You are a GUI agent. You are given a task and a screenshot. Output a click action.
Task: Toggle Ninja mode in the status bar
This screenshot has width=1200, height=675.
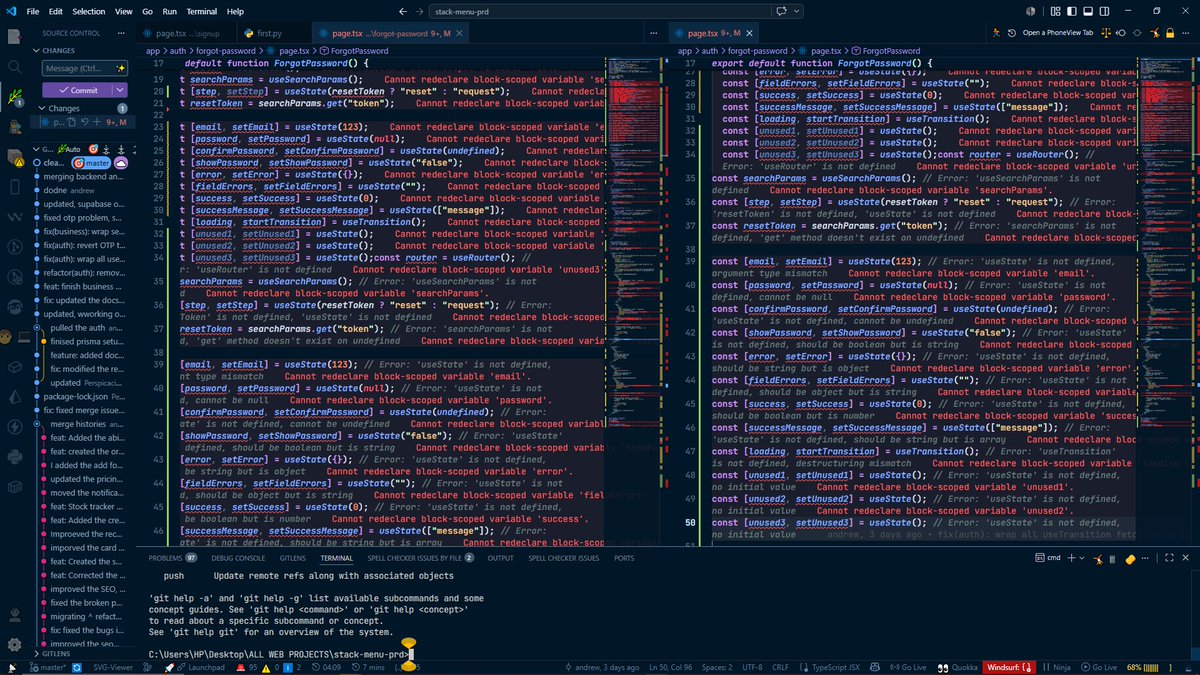pyautogui.click(x=1056, y=668)
